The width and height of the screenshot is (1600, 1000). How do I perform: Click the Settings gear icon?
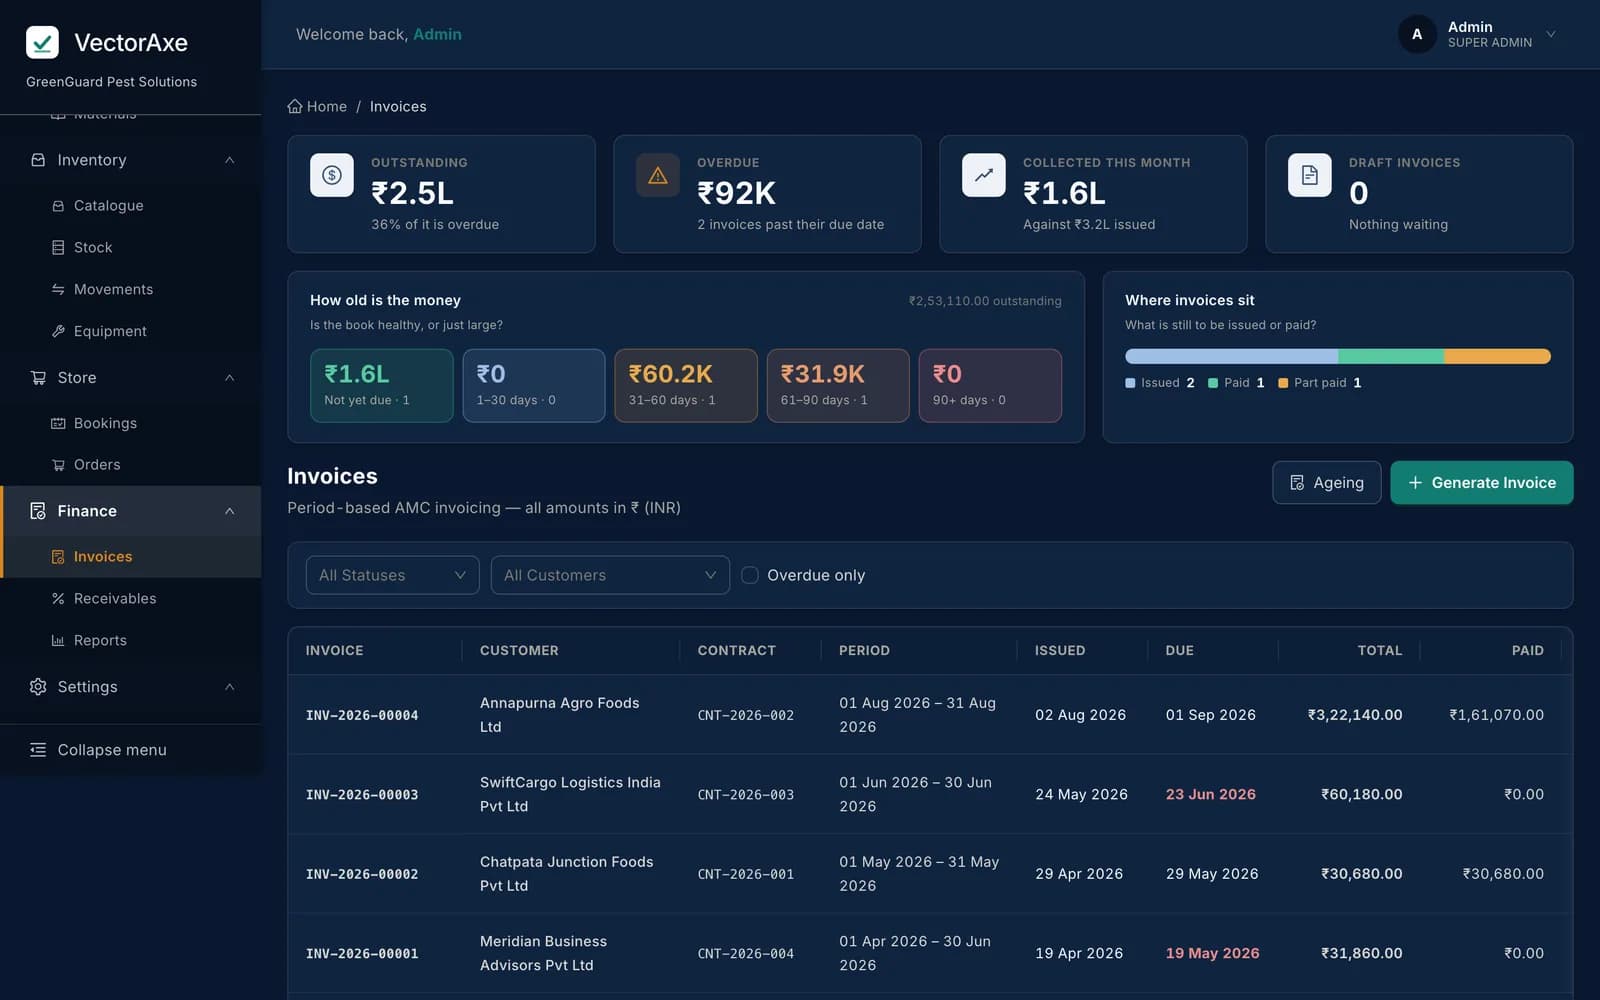pos(38,687)
